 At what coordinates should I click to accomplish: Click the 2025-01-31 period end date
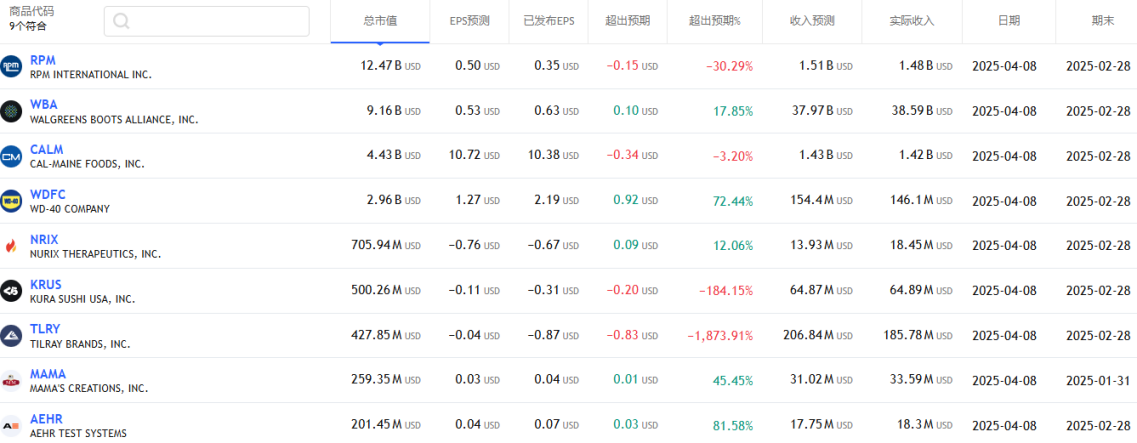coord(1098,380)
